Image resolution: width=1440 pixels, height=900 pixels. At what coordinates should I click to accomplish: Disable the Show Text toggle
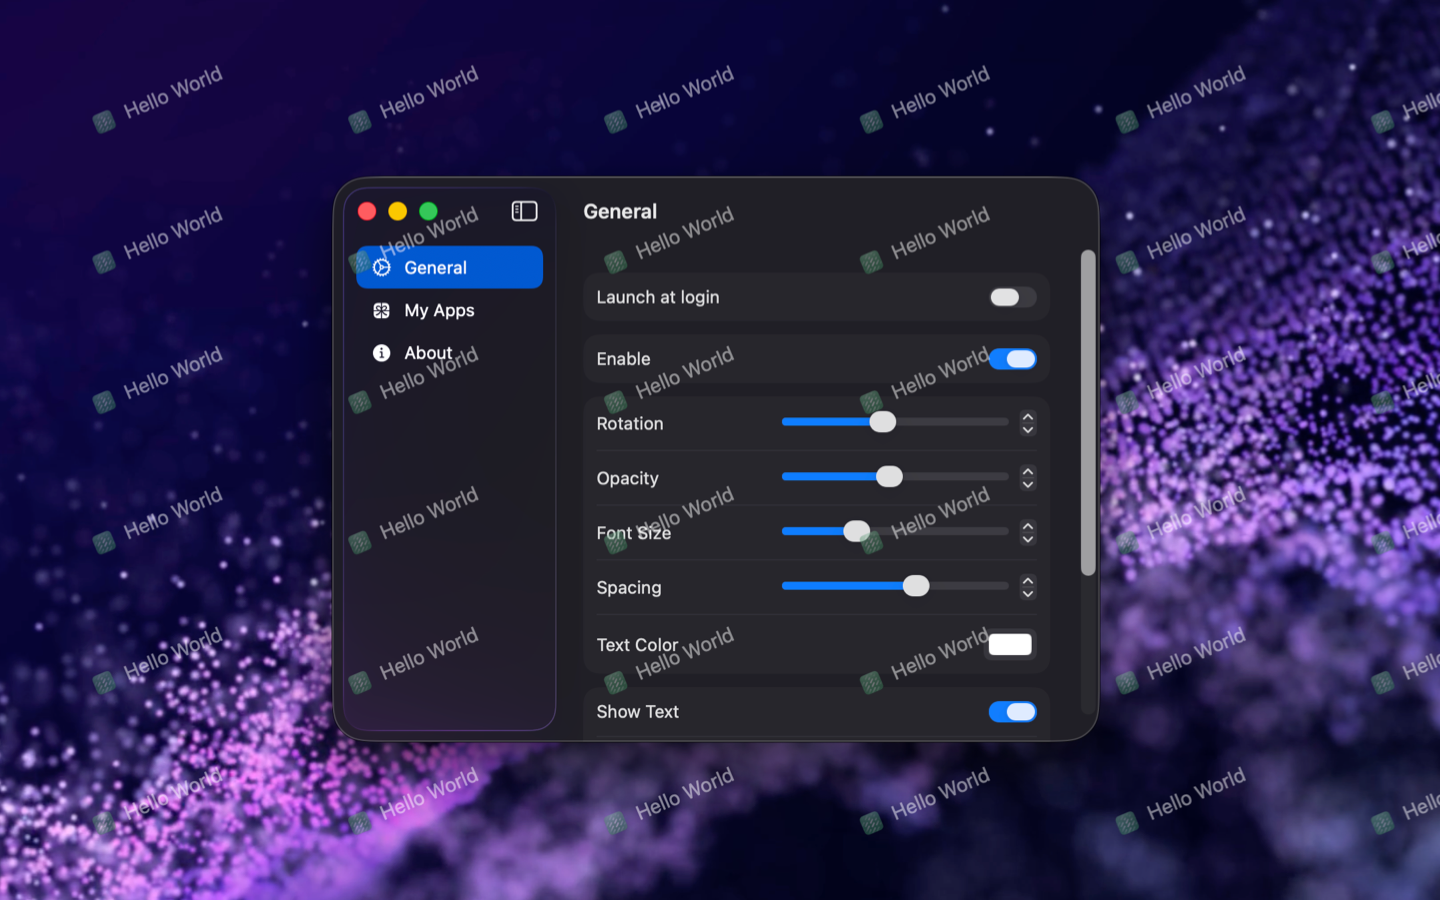tap(1011, 712)
